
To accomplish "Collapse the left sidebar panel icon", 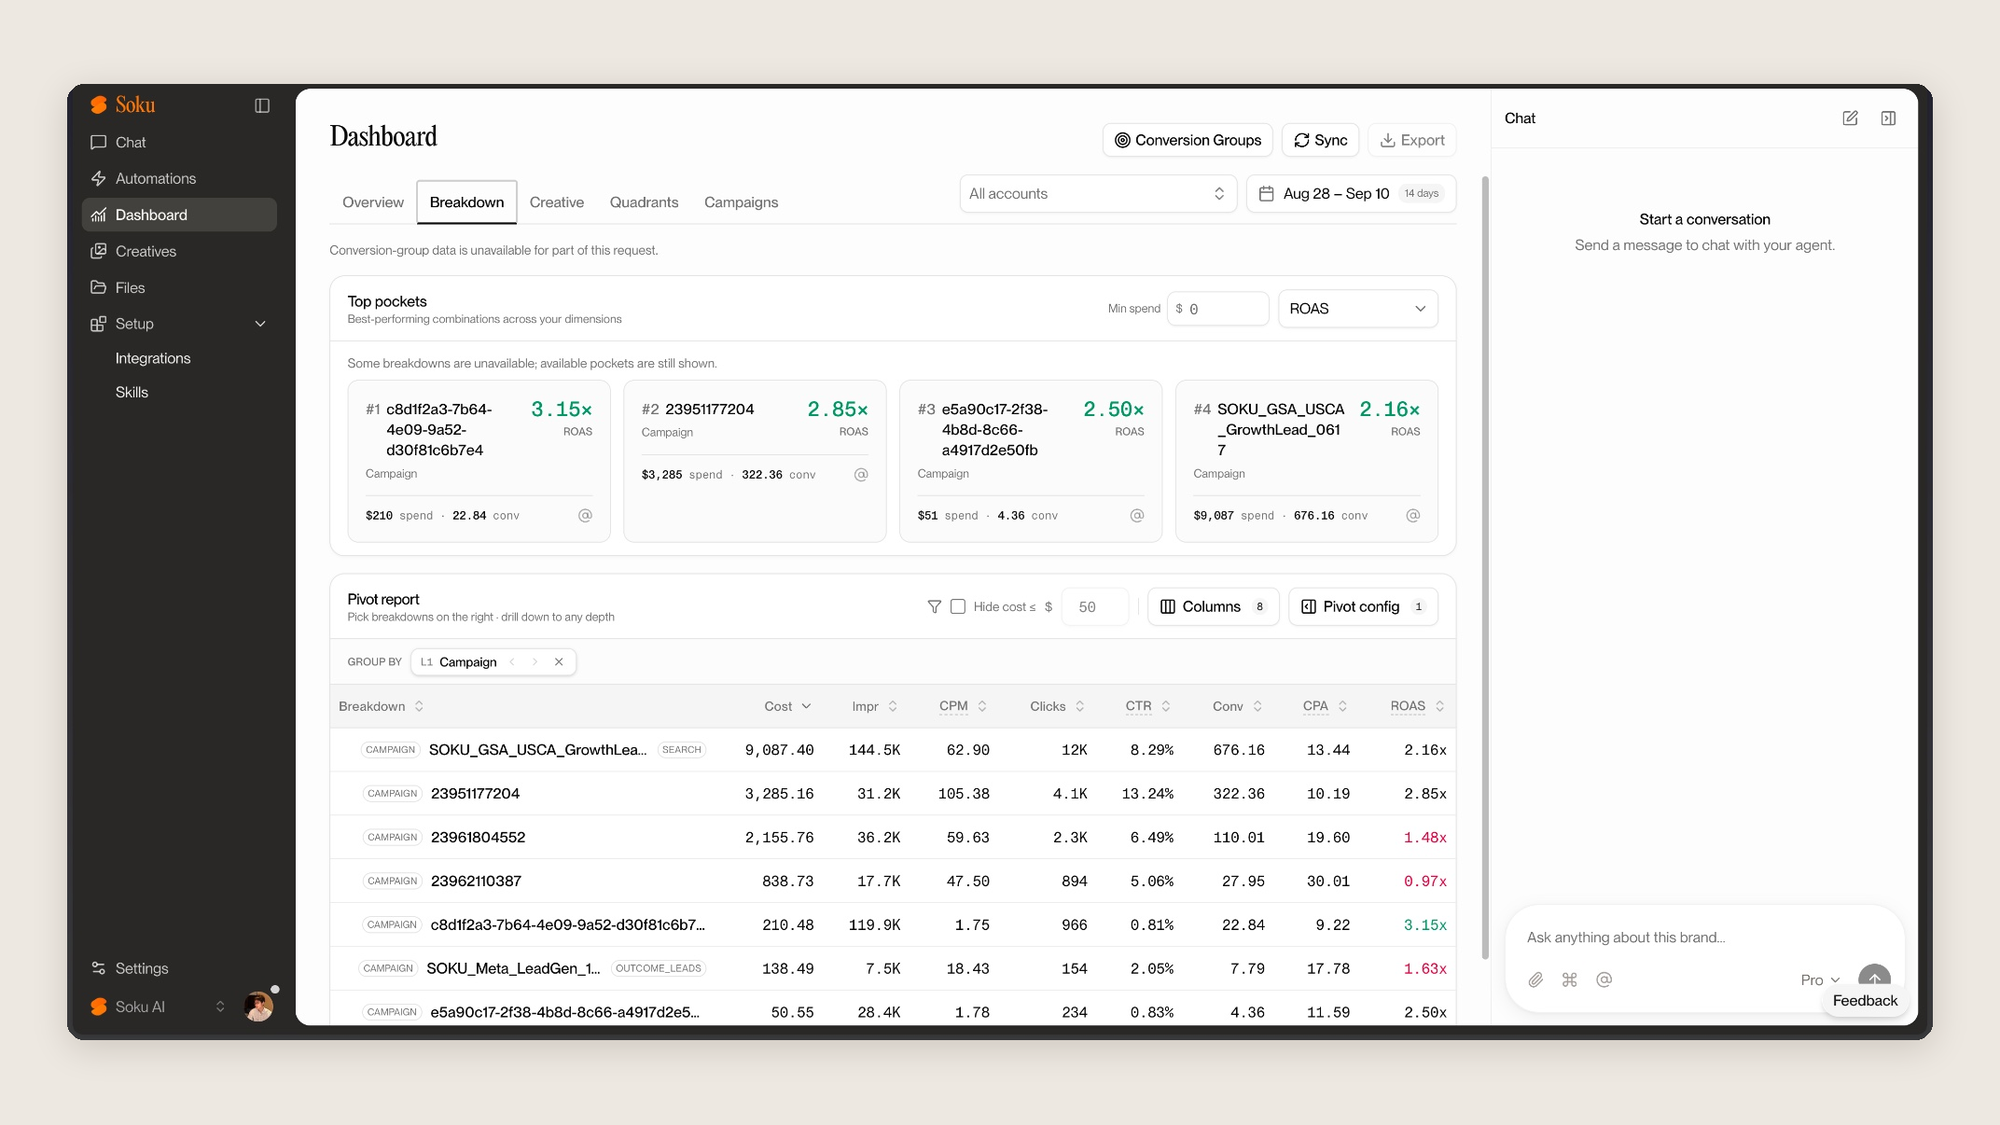I will 262,105.
